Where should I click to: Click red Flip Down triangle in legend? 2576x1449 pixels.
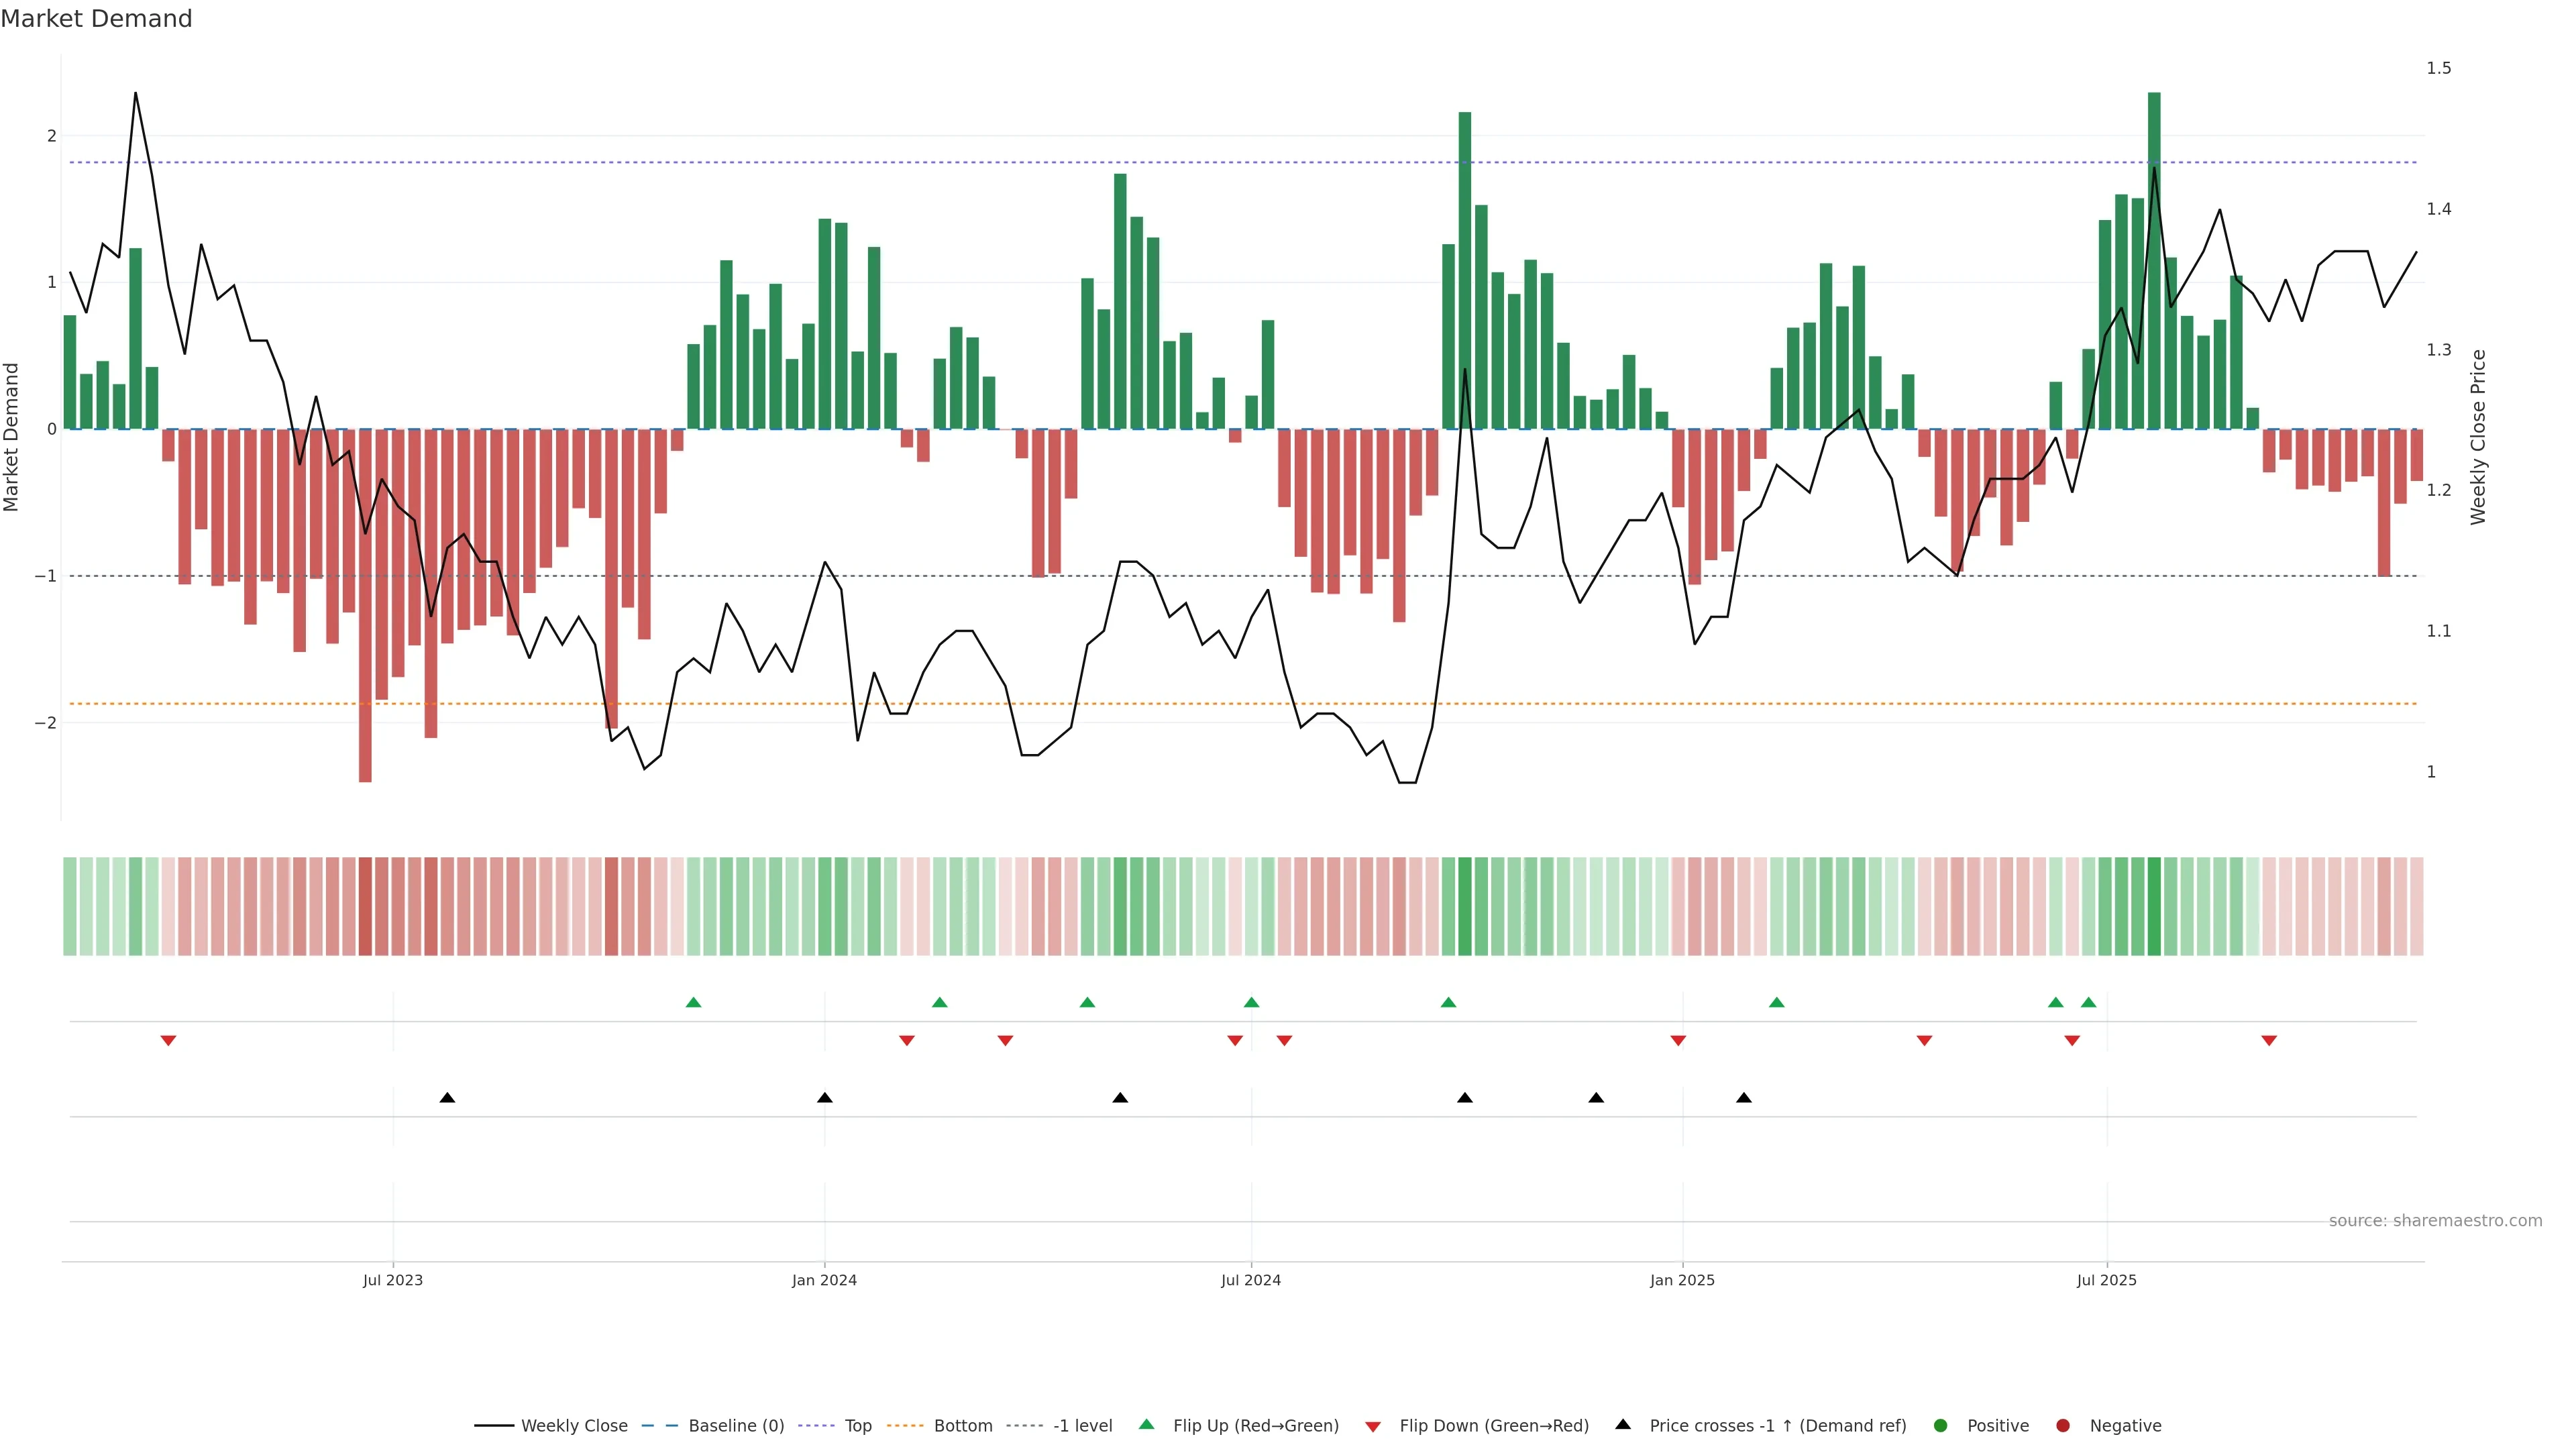(x=1373, y=1427)
